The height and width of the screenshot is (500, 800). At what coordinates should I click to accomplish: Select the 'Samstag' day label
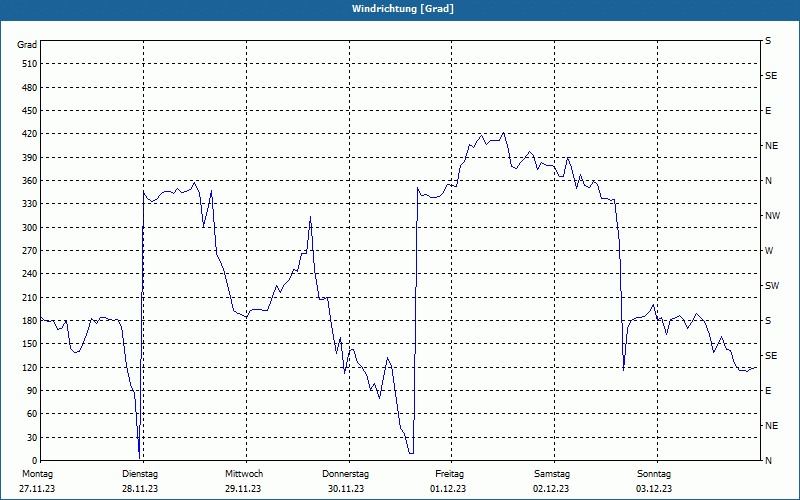pos(552,474)
